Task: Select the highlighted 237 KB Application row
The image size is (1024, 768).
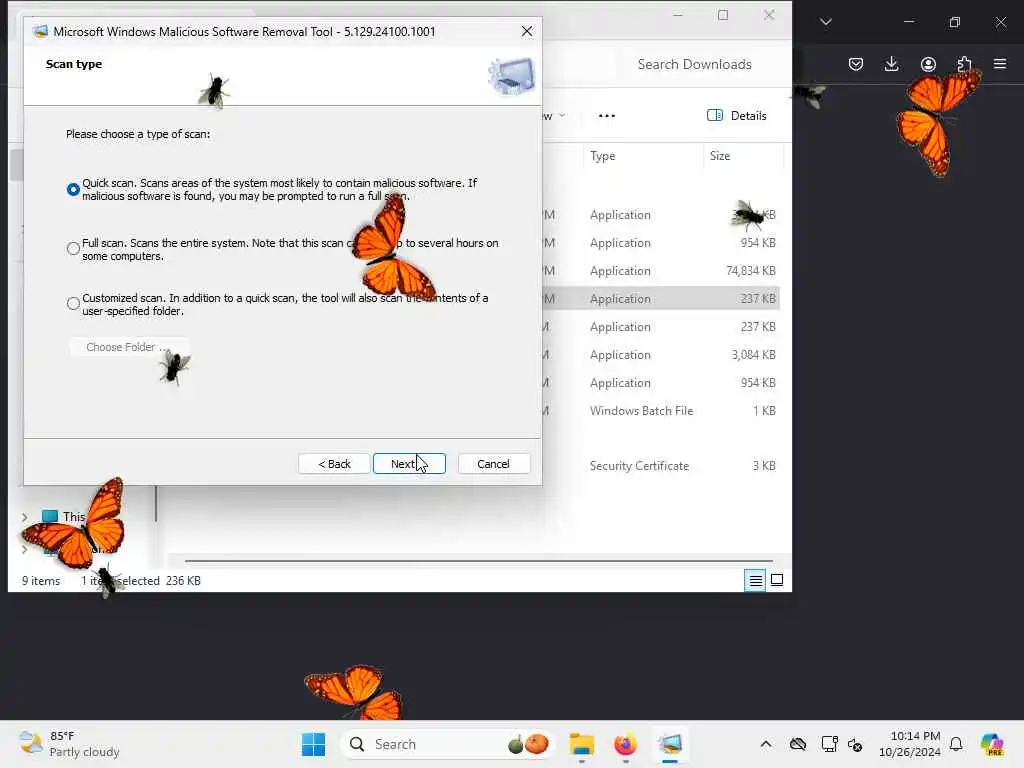Action: point(662,298)
